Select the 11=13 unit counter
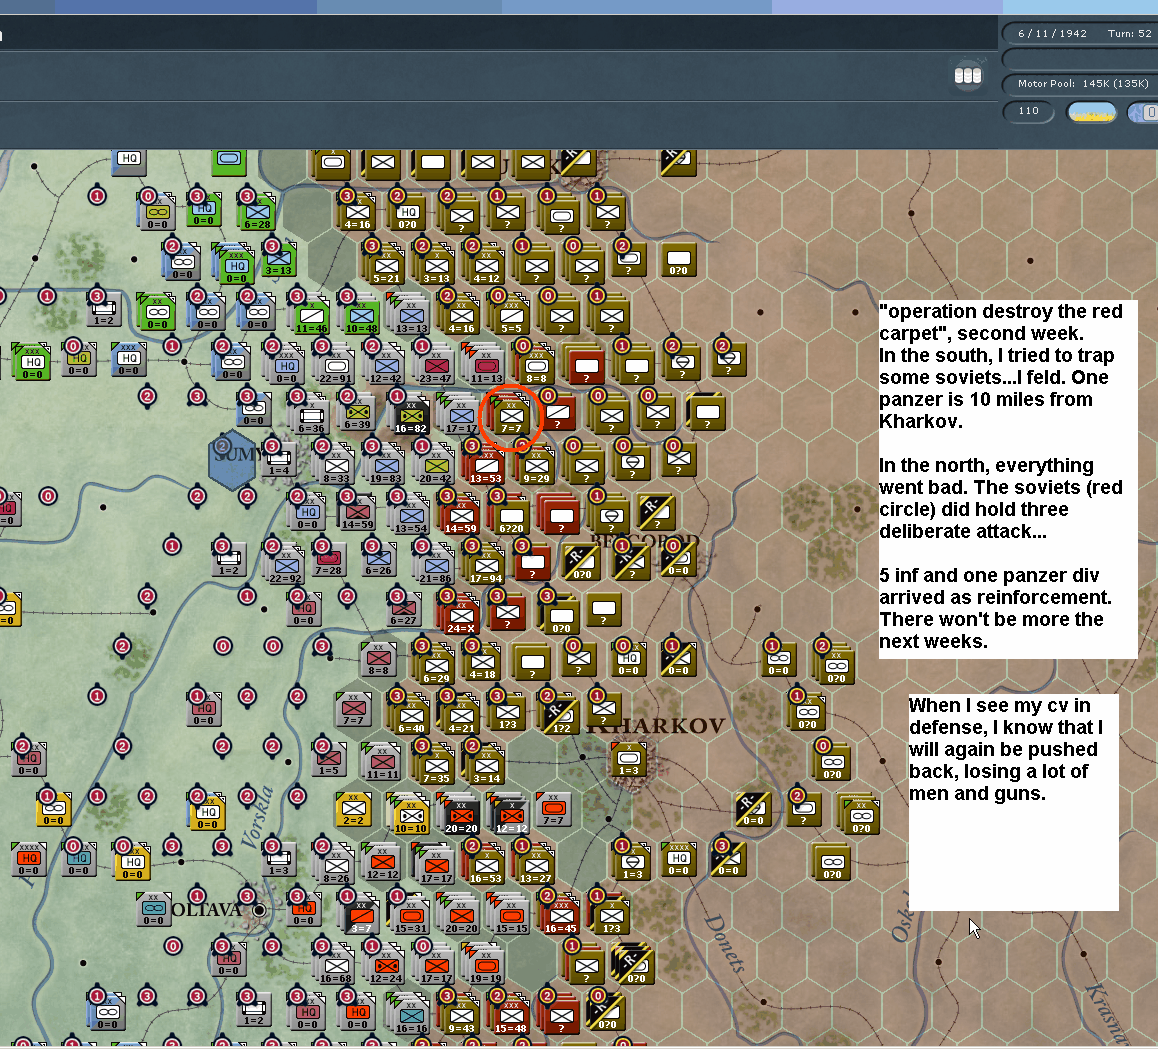The height and width of the screenshot is (1049, 1158). pyautogui.click(x=486, y=368)
